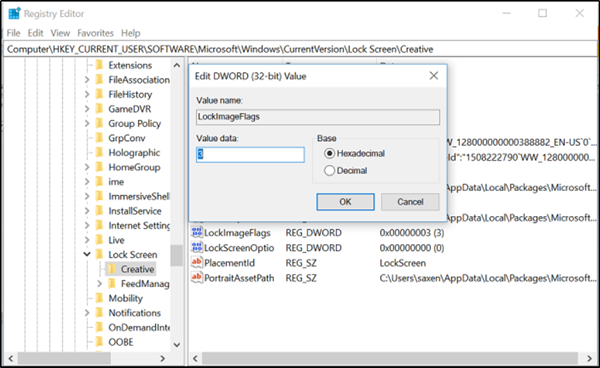Screen dimensions: 600x368
Task: Close the Edit DWORD dialog with X
Action: pyautogui.click(x=434, y=76)
